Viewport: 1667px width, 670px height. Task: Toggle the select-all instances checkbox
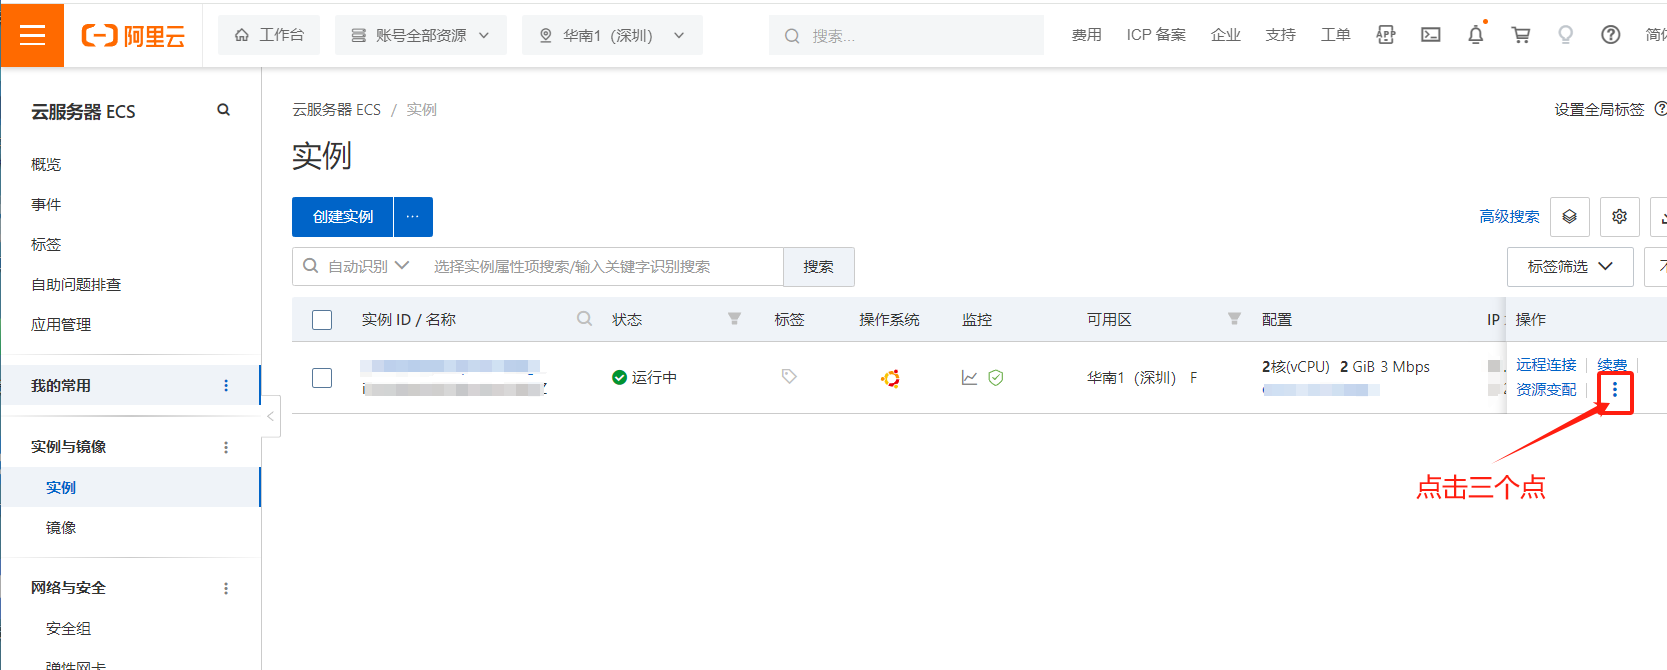tap(322, 320)
